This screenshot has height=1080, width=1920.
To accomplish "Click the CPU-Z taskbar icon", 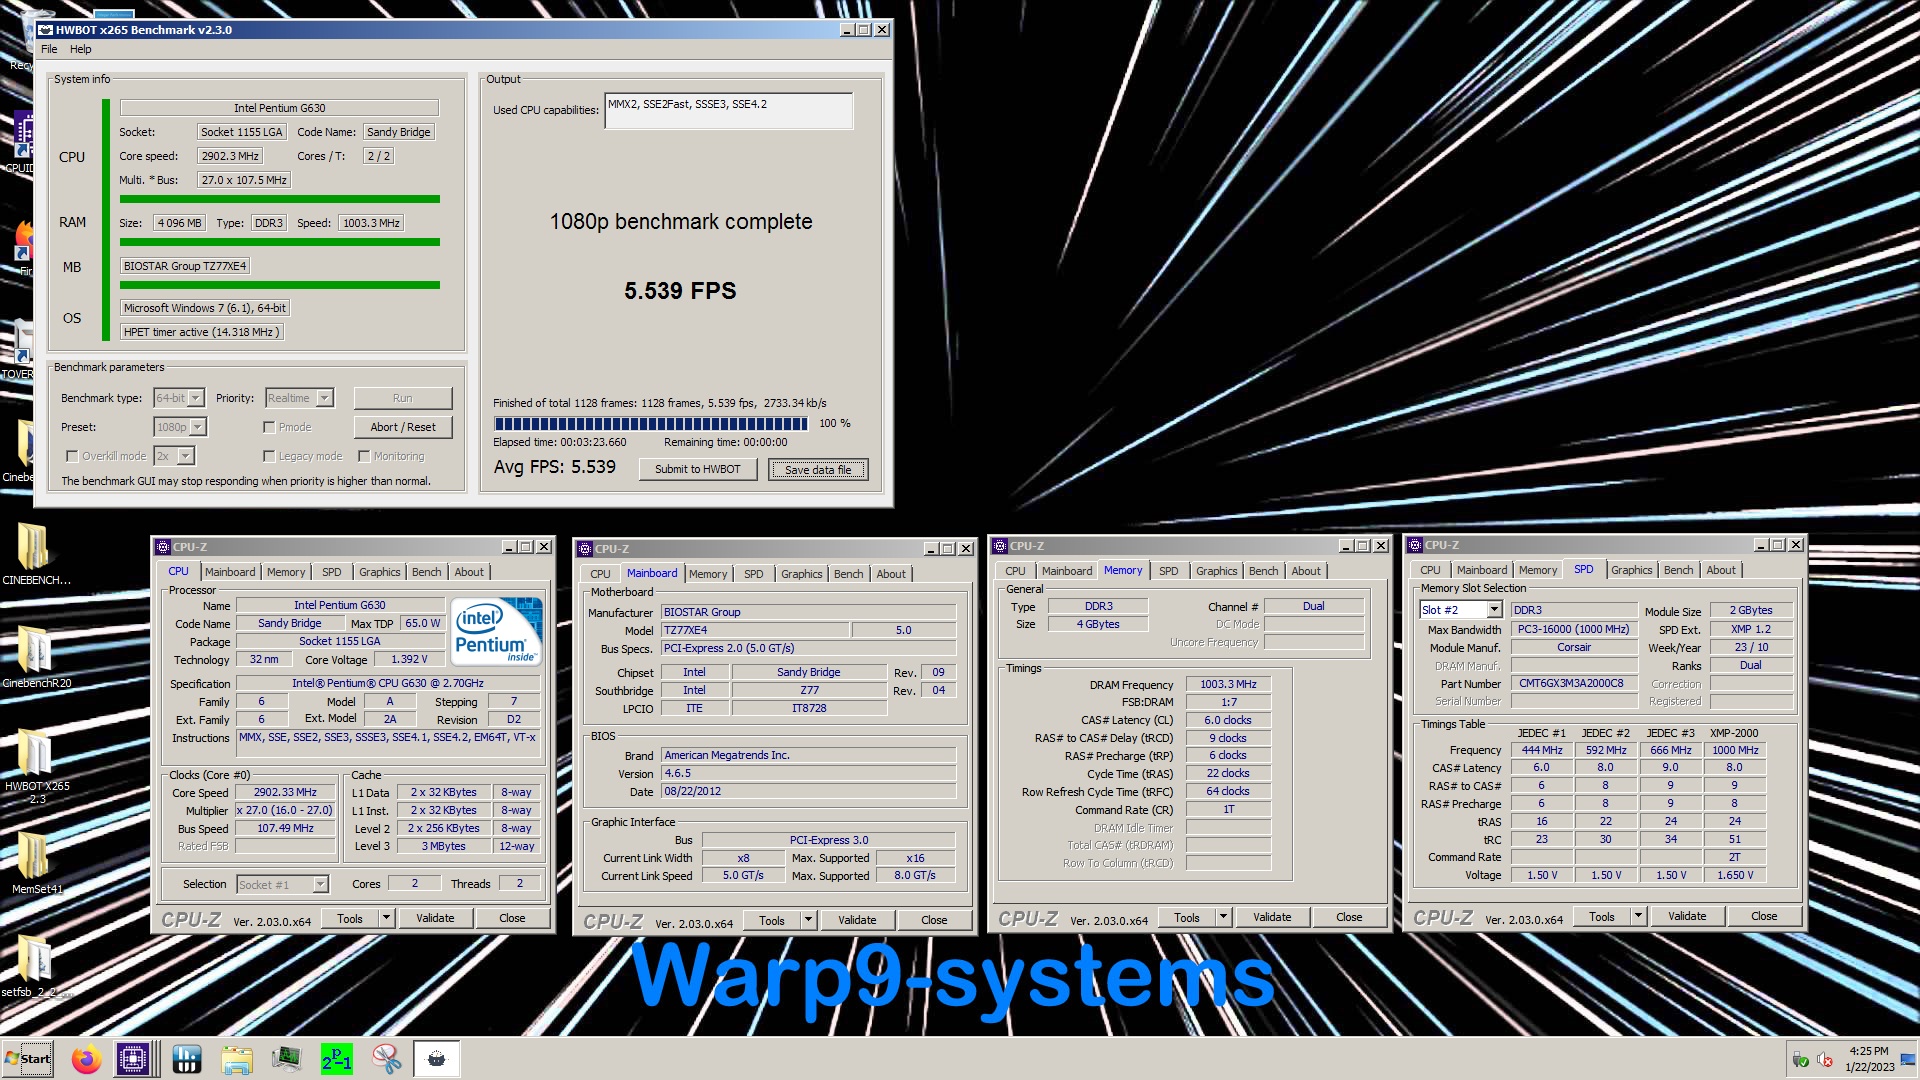I will [133, 1059].
